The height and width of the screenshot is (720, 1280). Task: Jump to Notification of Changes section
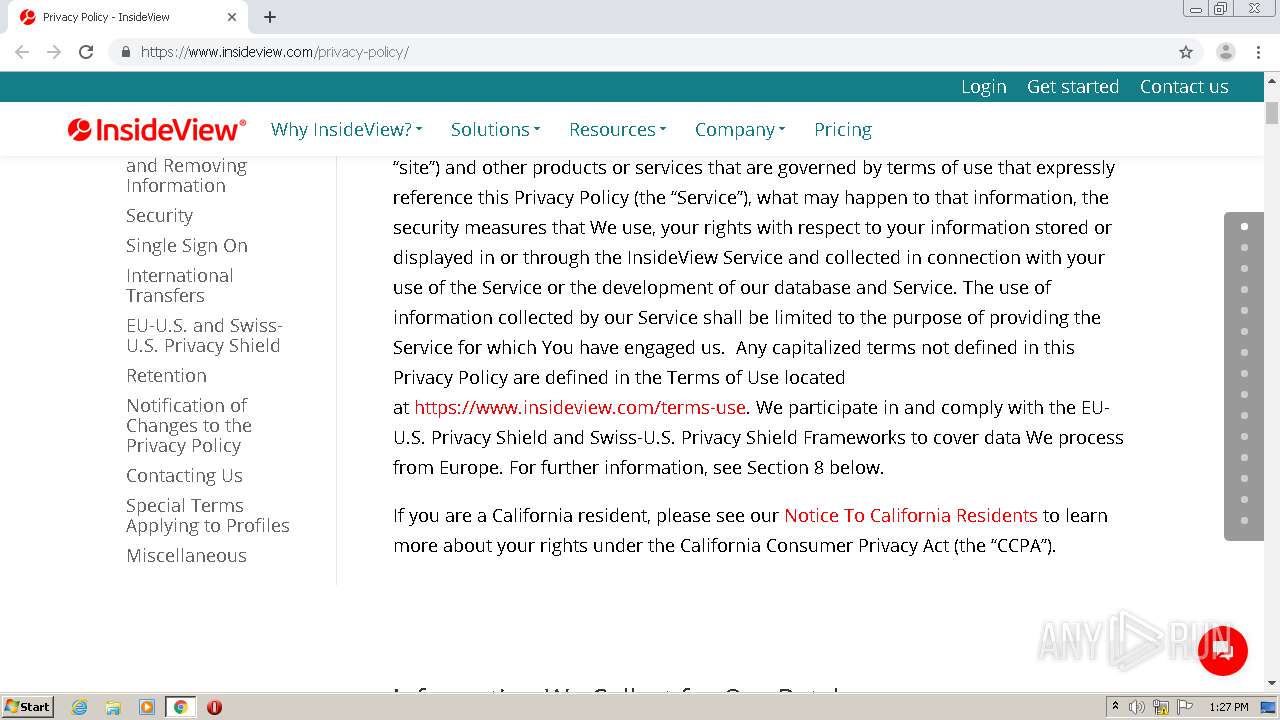(189, 425)
